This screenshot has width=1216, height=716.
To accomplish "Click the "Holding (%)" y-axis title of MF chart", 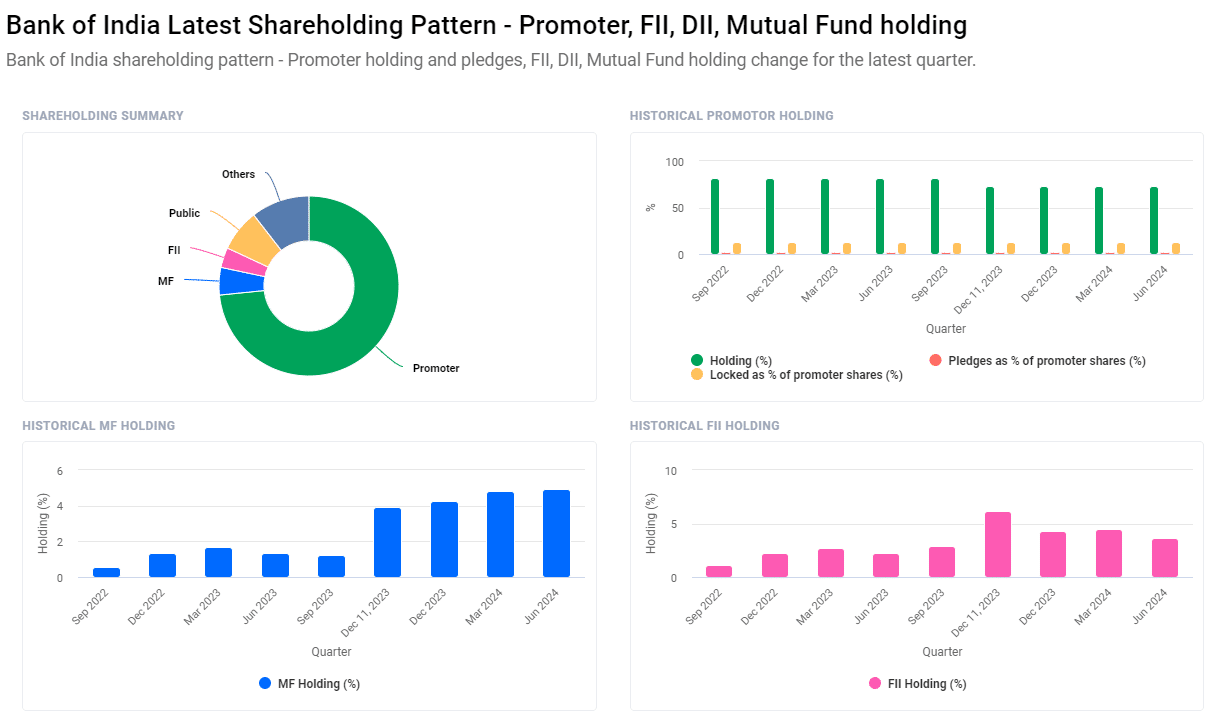I will (43, 523).
